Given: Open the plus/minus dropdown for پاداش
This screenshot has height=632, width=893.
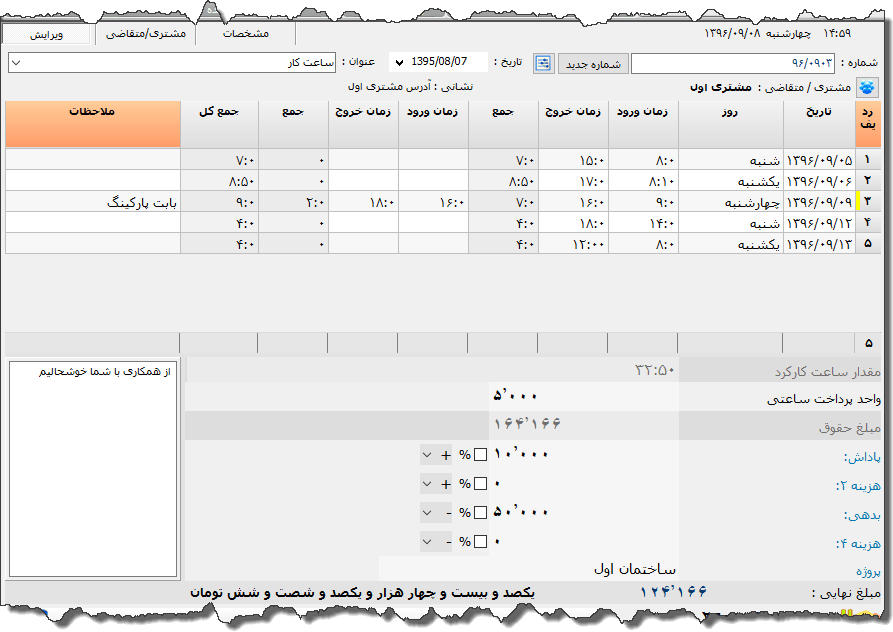Looking at the screenshot, I should click(x=428, y=455).
